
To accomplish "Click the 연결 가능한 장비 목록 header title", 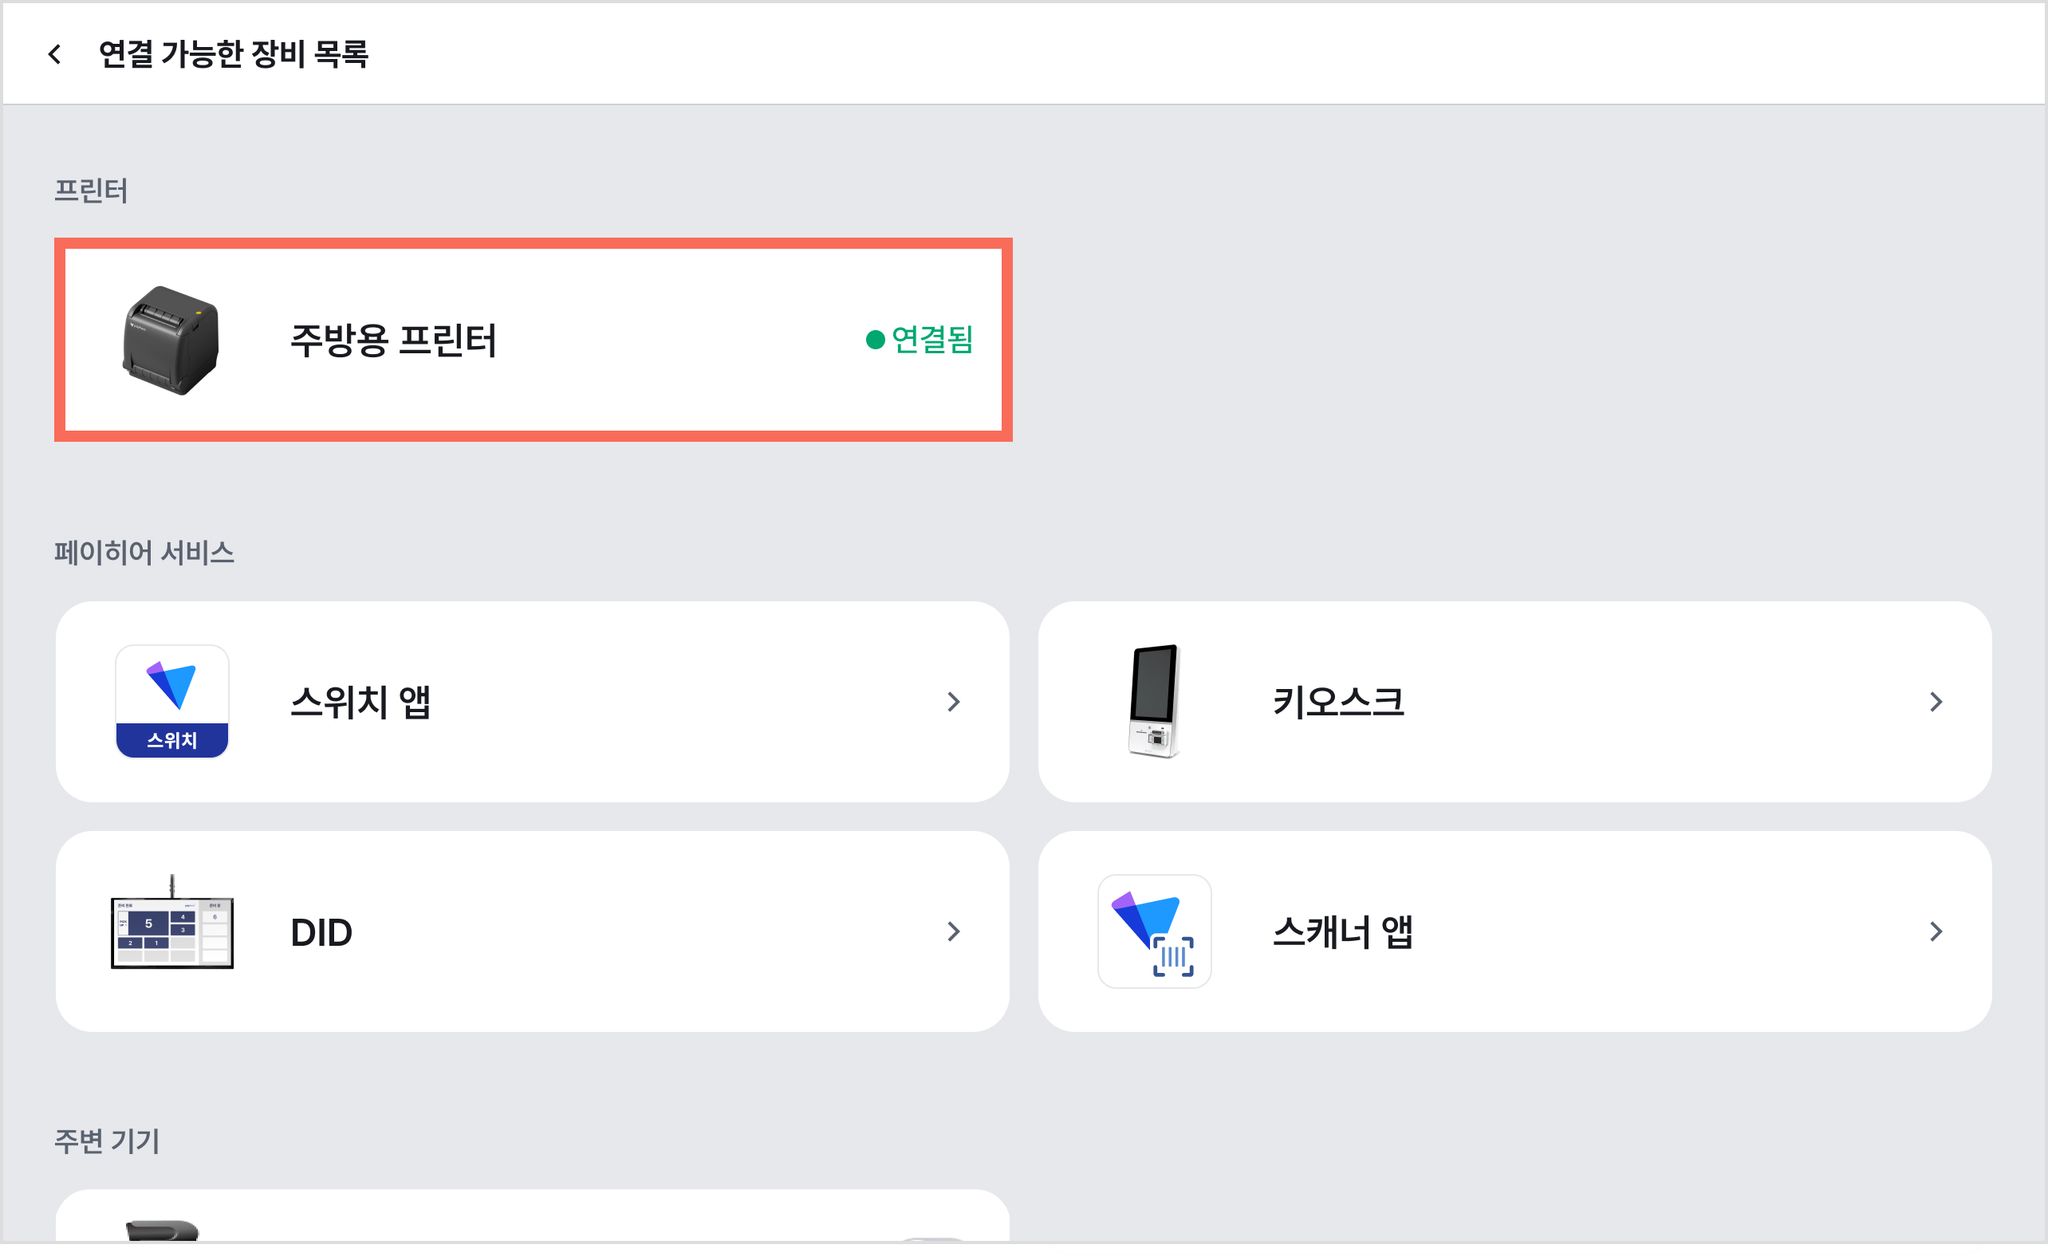I will click(233, 54).
